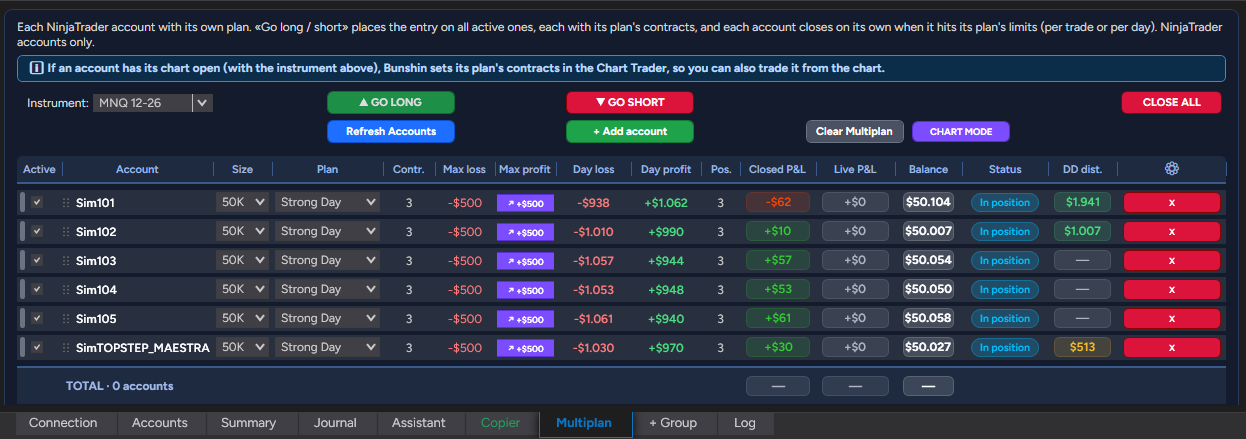Click the red GO SHORT button
This screenshot has height=439, width=1246.
point(630,102)
